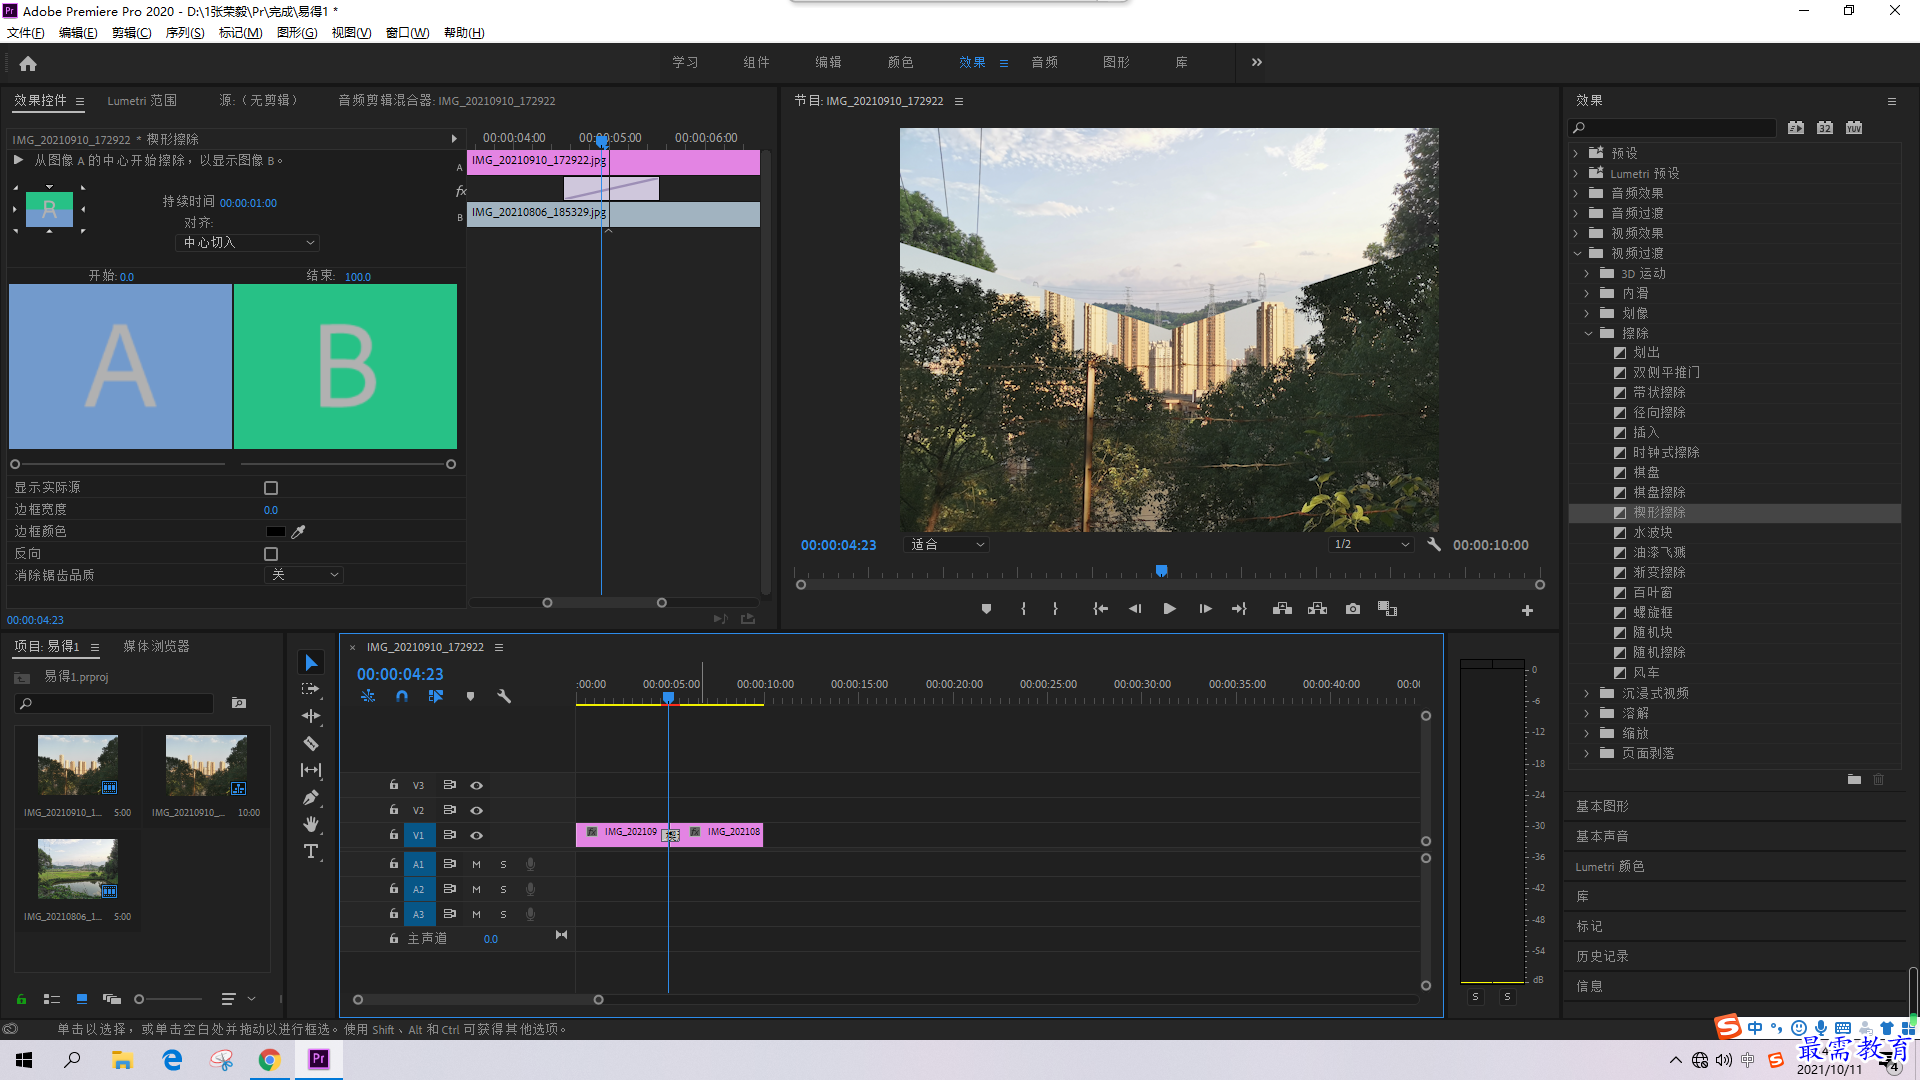Open timeline display settings wrench
1920x1080 pixels.
pos(504,696)
